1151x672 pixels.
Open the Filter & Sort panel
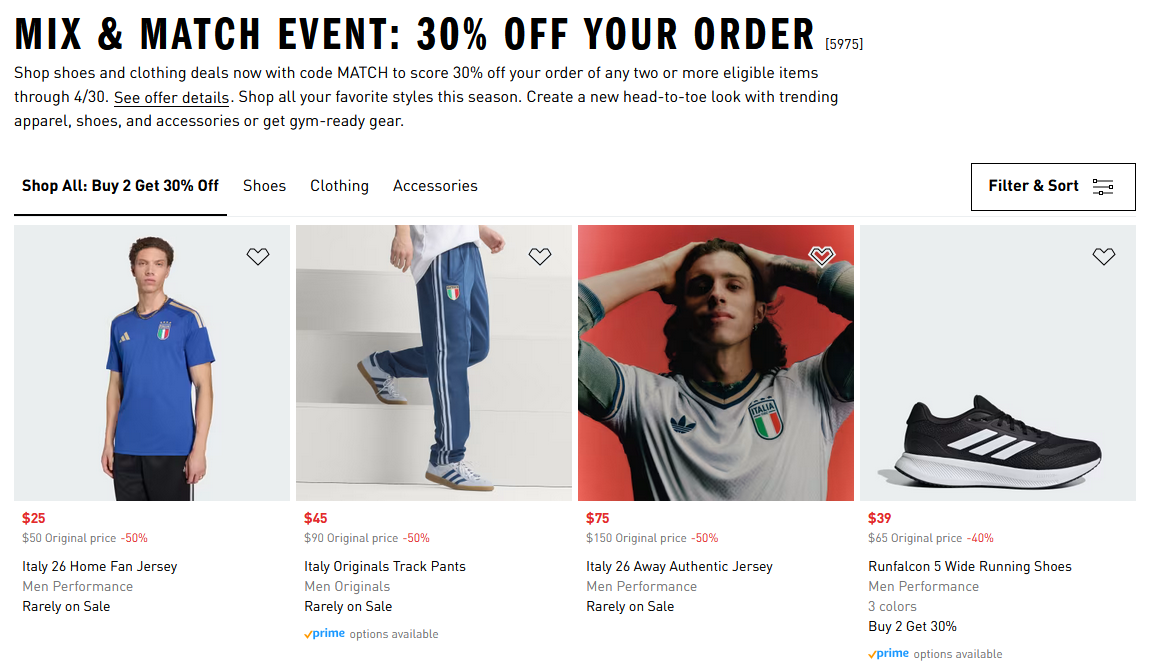coord(1034,187)
